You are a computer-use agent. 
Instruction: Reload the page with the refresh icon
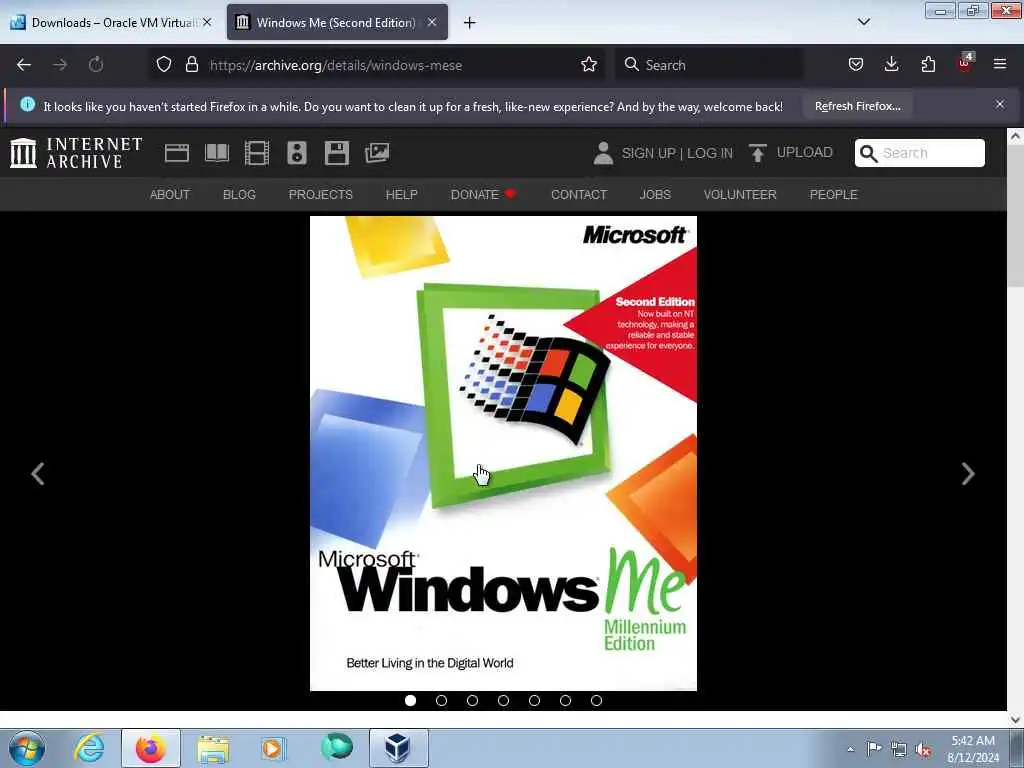pos(96,65)
